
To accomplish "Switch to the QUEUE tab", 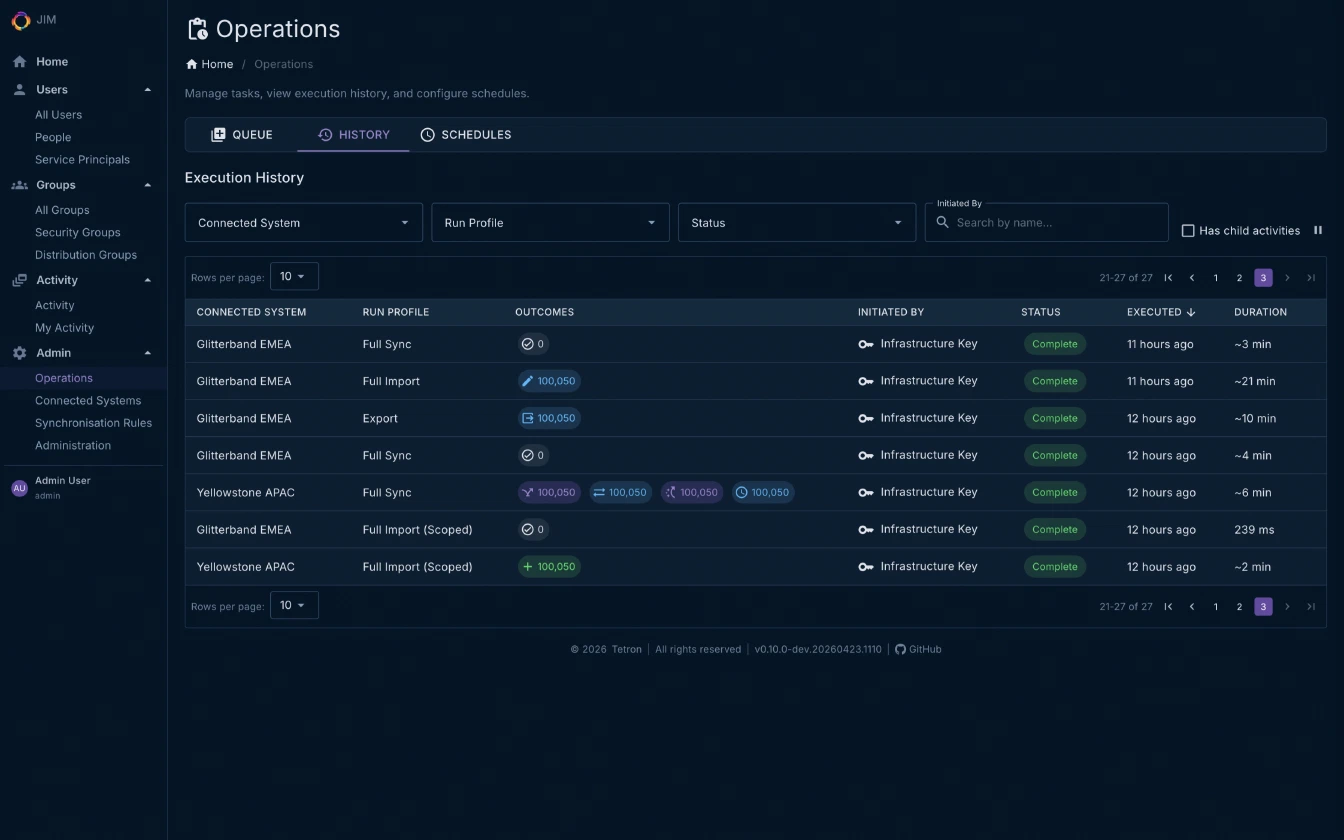I will pyautogui.click(x=242, y=134).
